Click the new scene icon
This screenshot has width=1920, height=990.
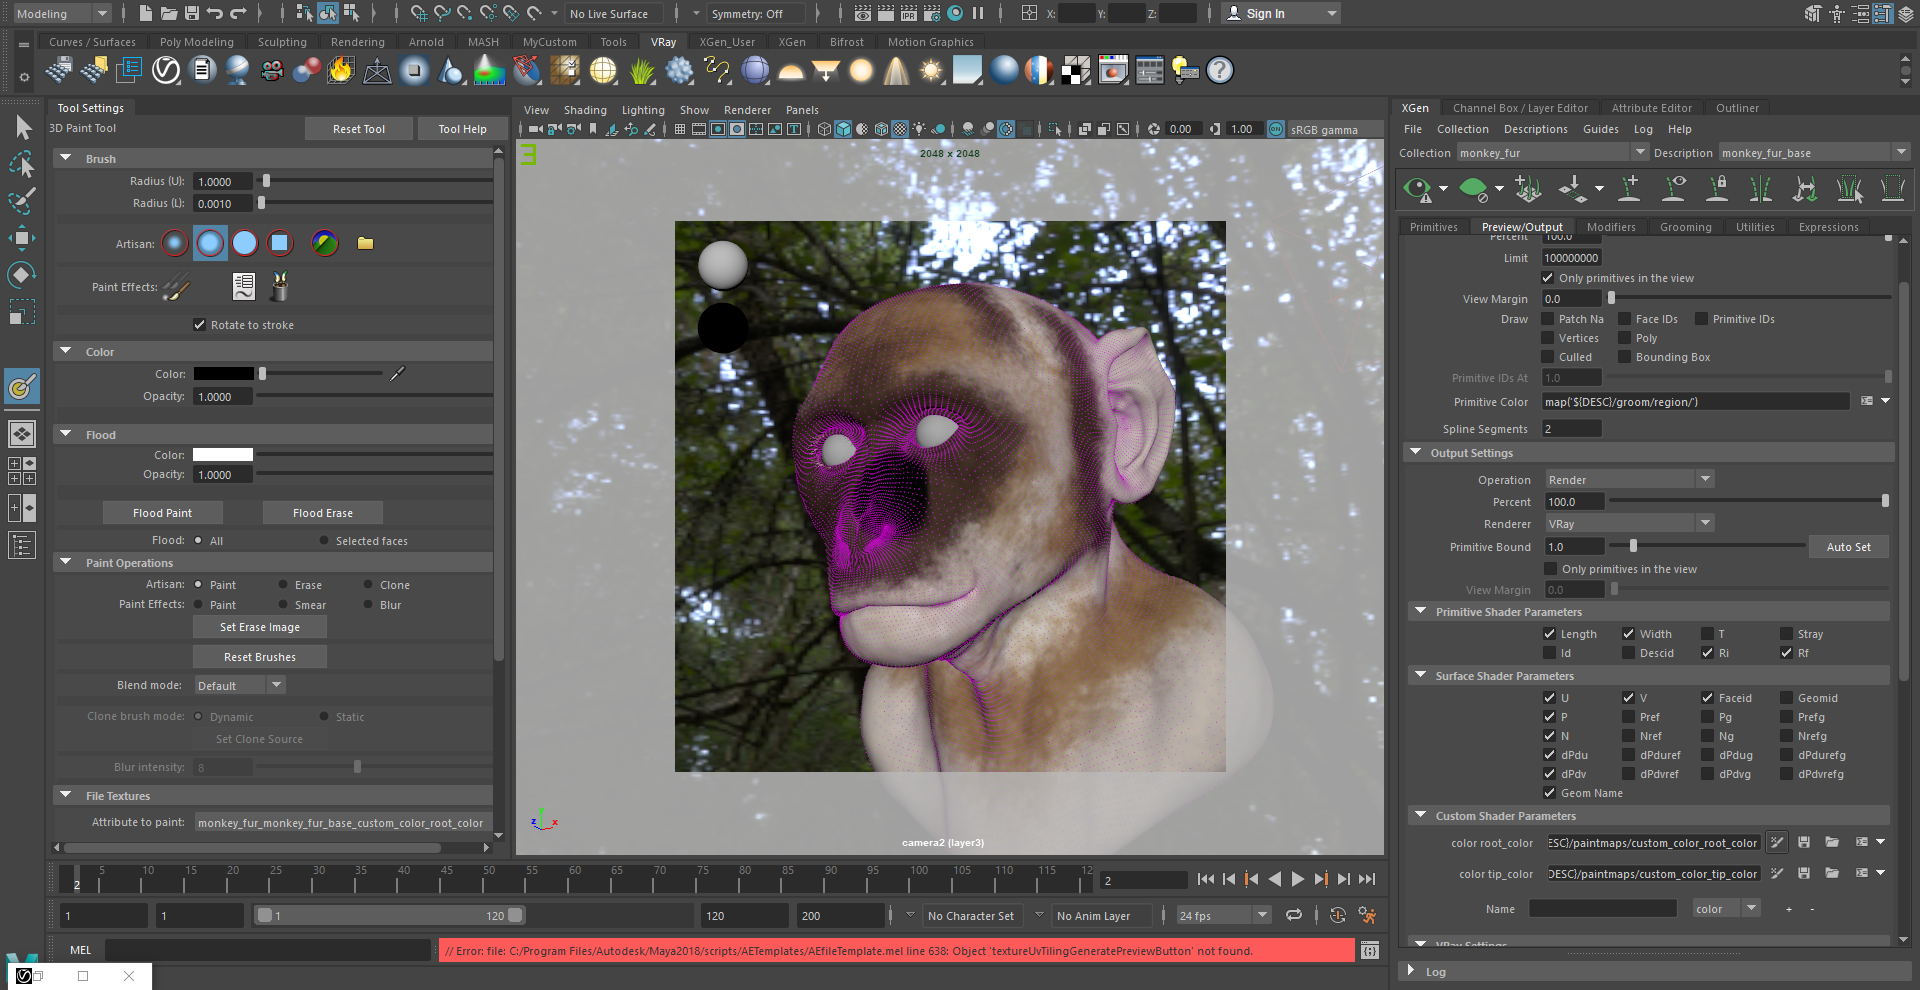pos(146,13)
